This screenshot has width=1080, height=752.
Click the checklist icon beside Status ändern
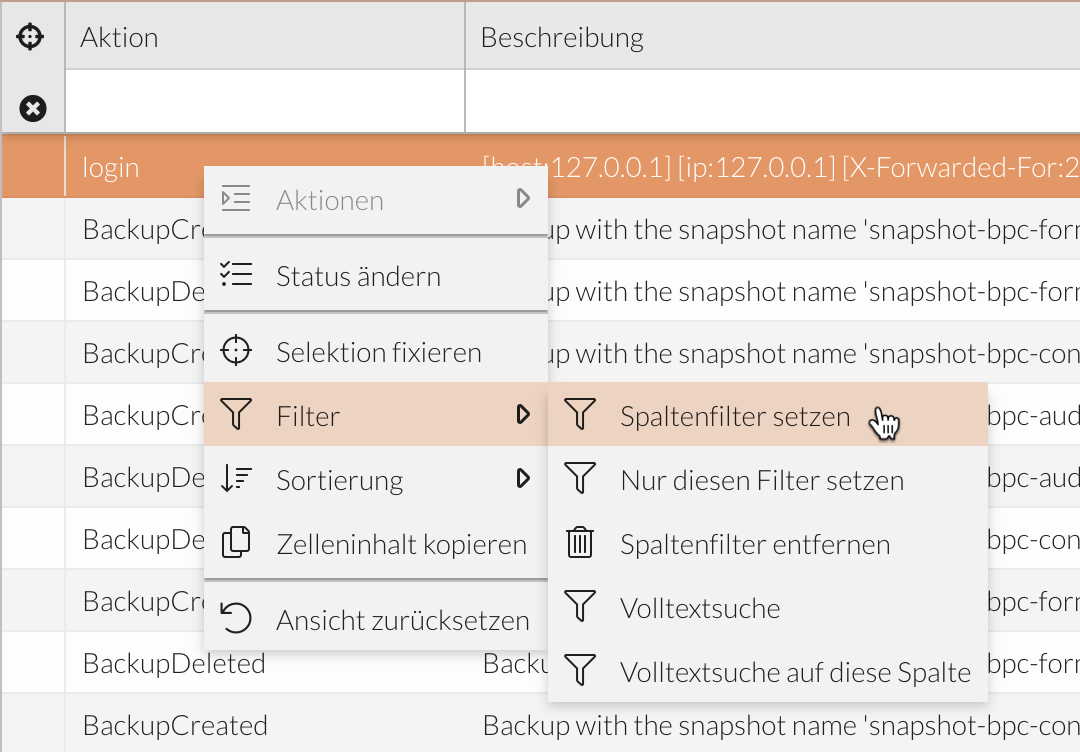(236, 276)
